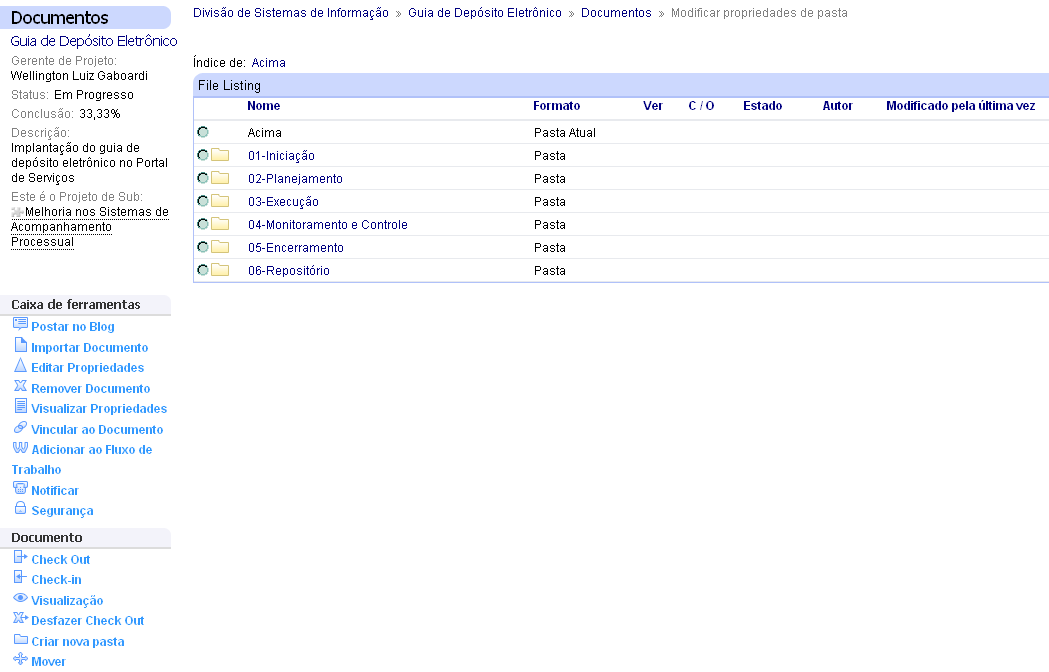Select the 03-Execução radio button
This screenshot has height=672, width=1049.
203,201
